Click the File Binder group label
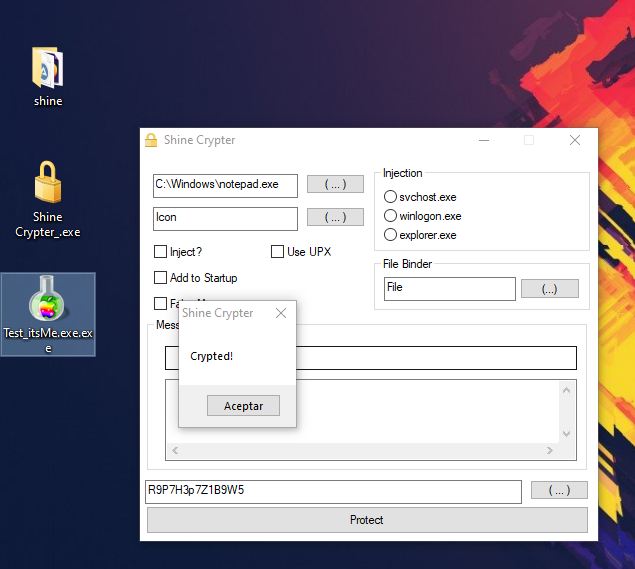 click(407, 264)
